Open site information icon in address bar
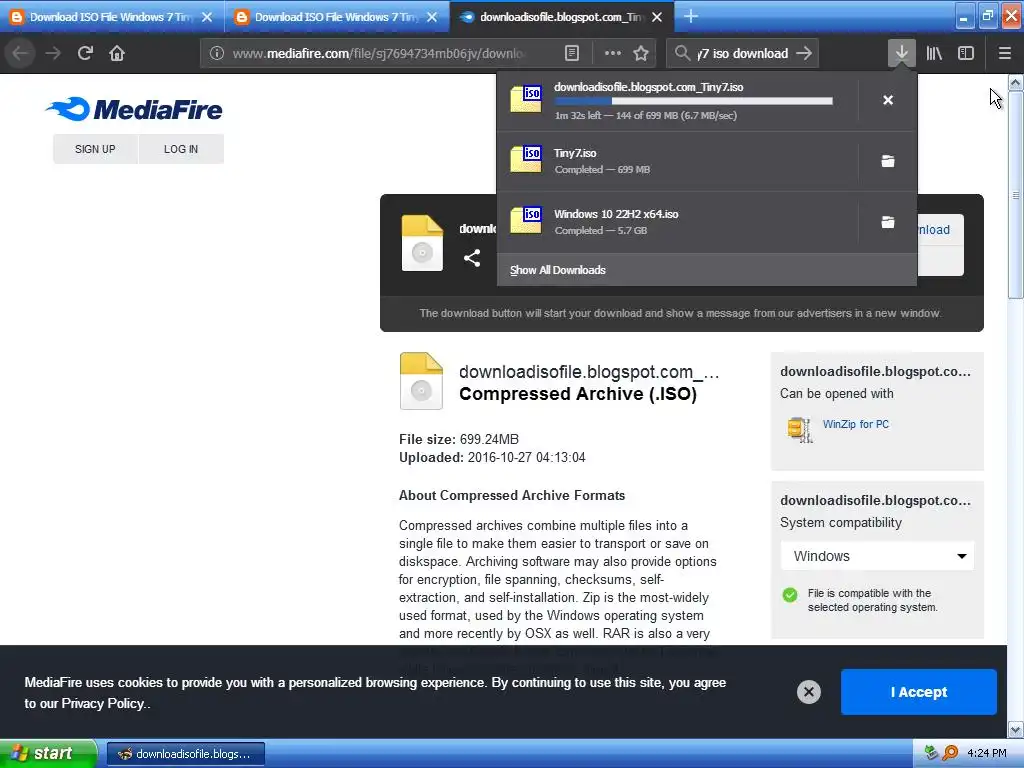 click(217, 53)
